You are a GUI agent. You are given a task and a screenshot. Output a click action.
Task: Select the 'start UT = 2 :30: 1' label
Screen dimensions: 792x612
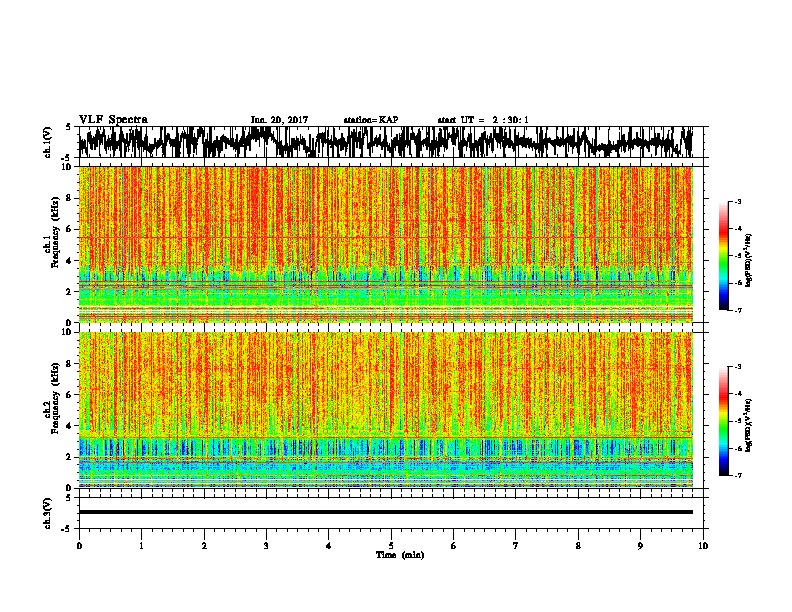coord(483,120)
